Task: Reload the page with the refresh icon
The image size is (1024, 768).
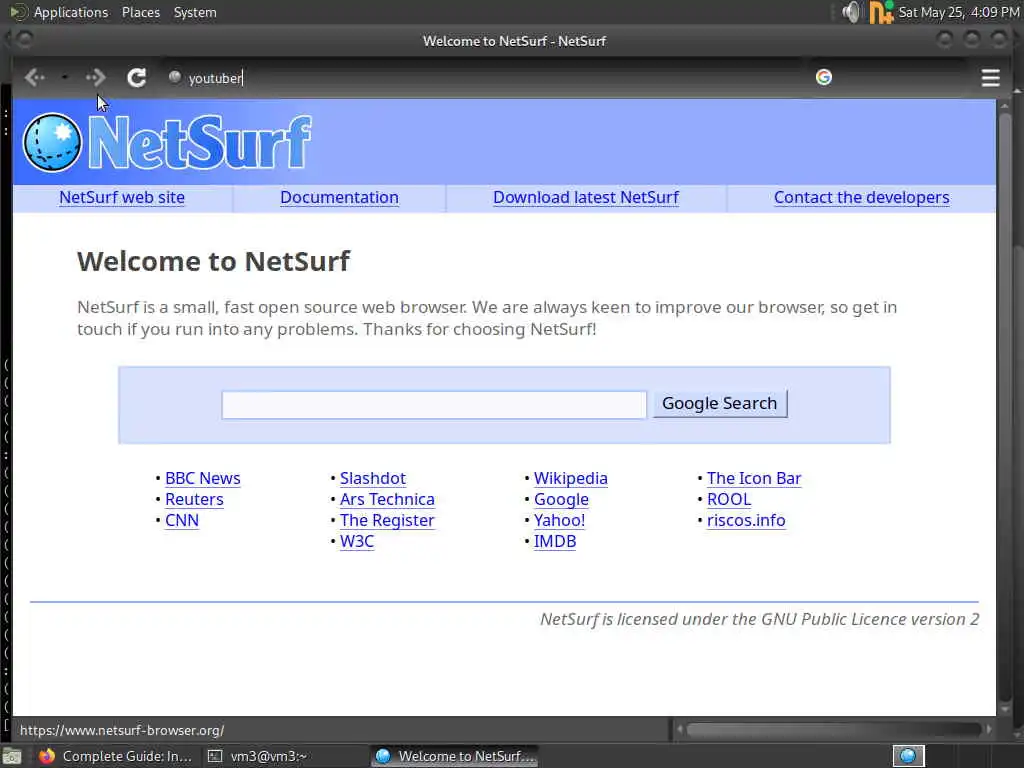Action: coord(136,78)
